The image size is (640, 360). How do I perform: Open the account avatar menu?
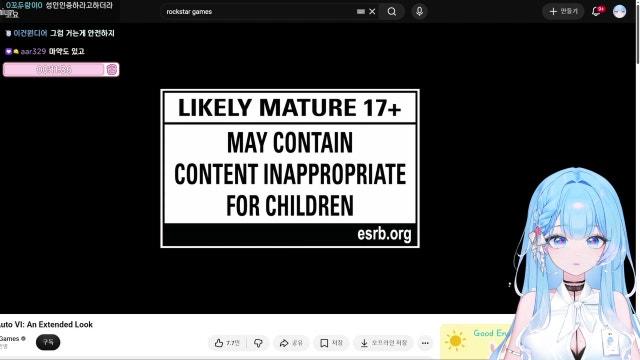(x=619, y=11)
